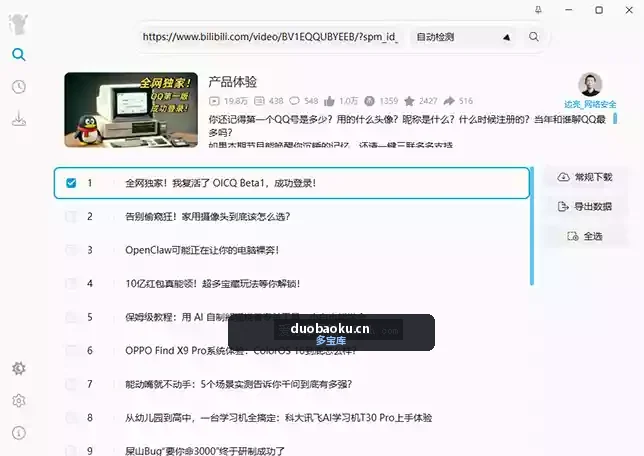Select row OPPO Find X9 Pro系统体验
The width and height of the screenshot is (644, 456).
point(292,350)
